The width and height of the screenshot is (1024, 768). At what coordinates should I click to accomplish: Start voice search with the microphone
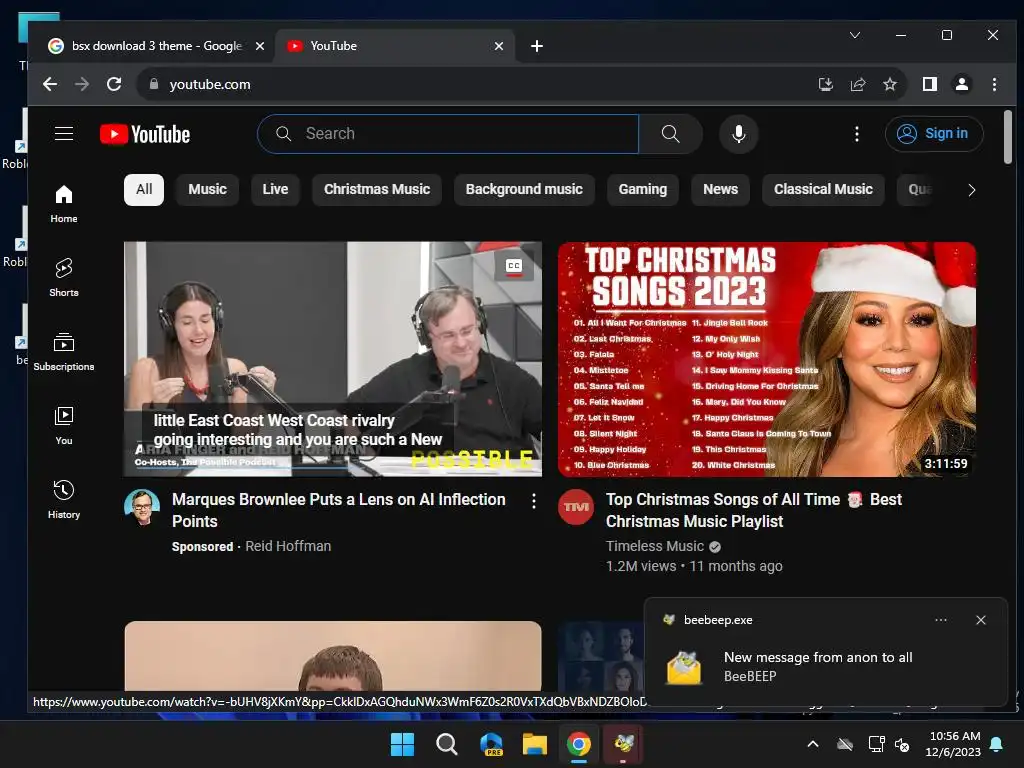[739, 134]
